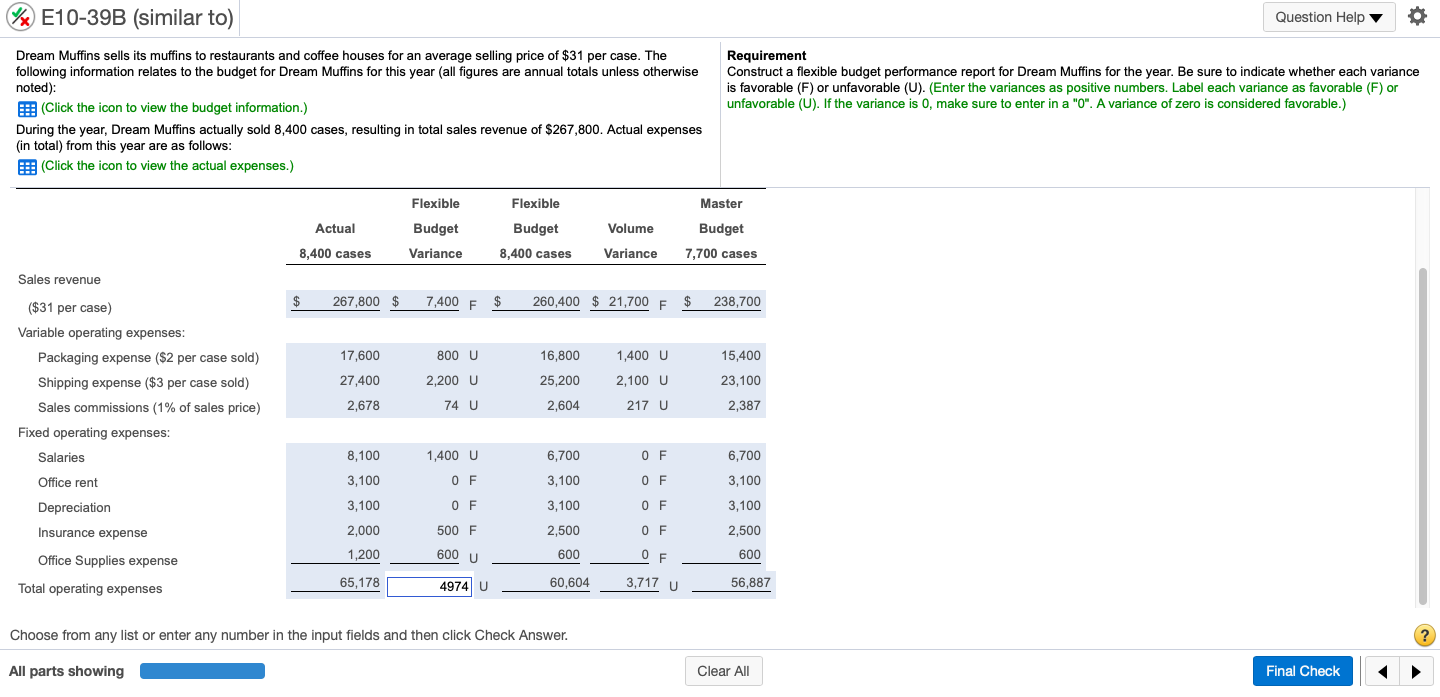Select the 7,400 sales revenue flexible variance
The image size is (1440, 697).
pyautogui.click(x=442, y=302)
